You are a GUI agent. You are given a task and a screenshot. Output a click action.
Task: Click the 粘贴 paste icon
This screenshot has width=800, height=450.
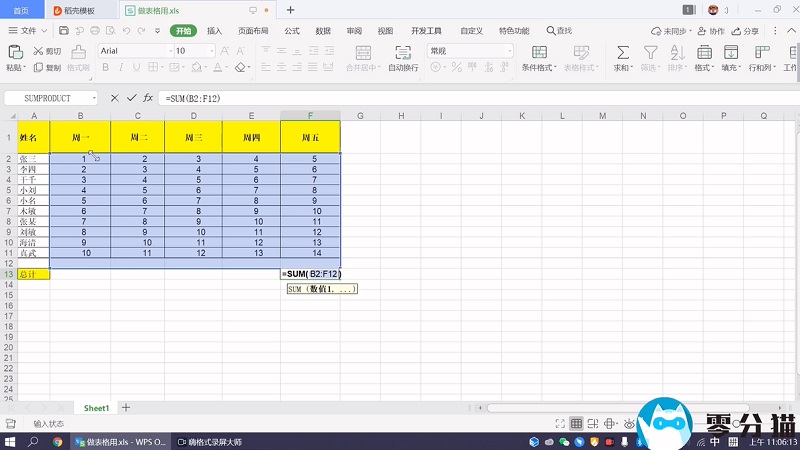[15, 52]
